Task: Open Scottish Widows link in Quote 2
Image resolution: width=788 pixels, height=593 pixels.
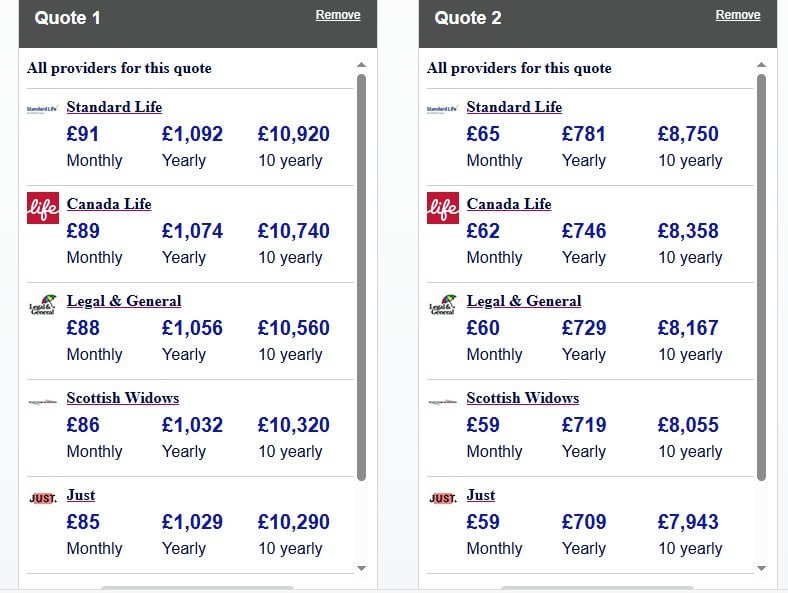Action: (x=522, y=398)
